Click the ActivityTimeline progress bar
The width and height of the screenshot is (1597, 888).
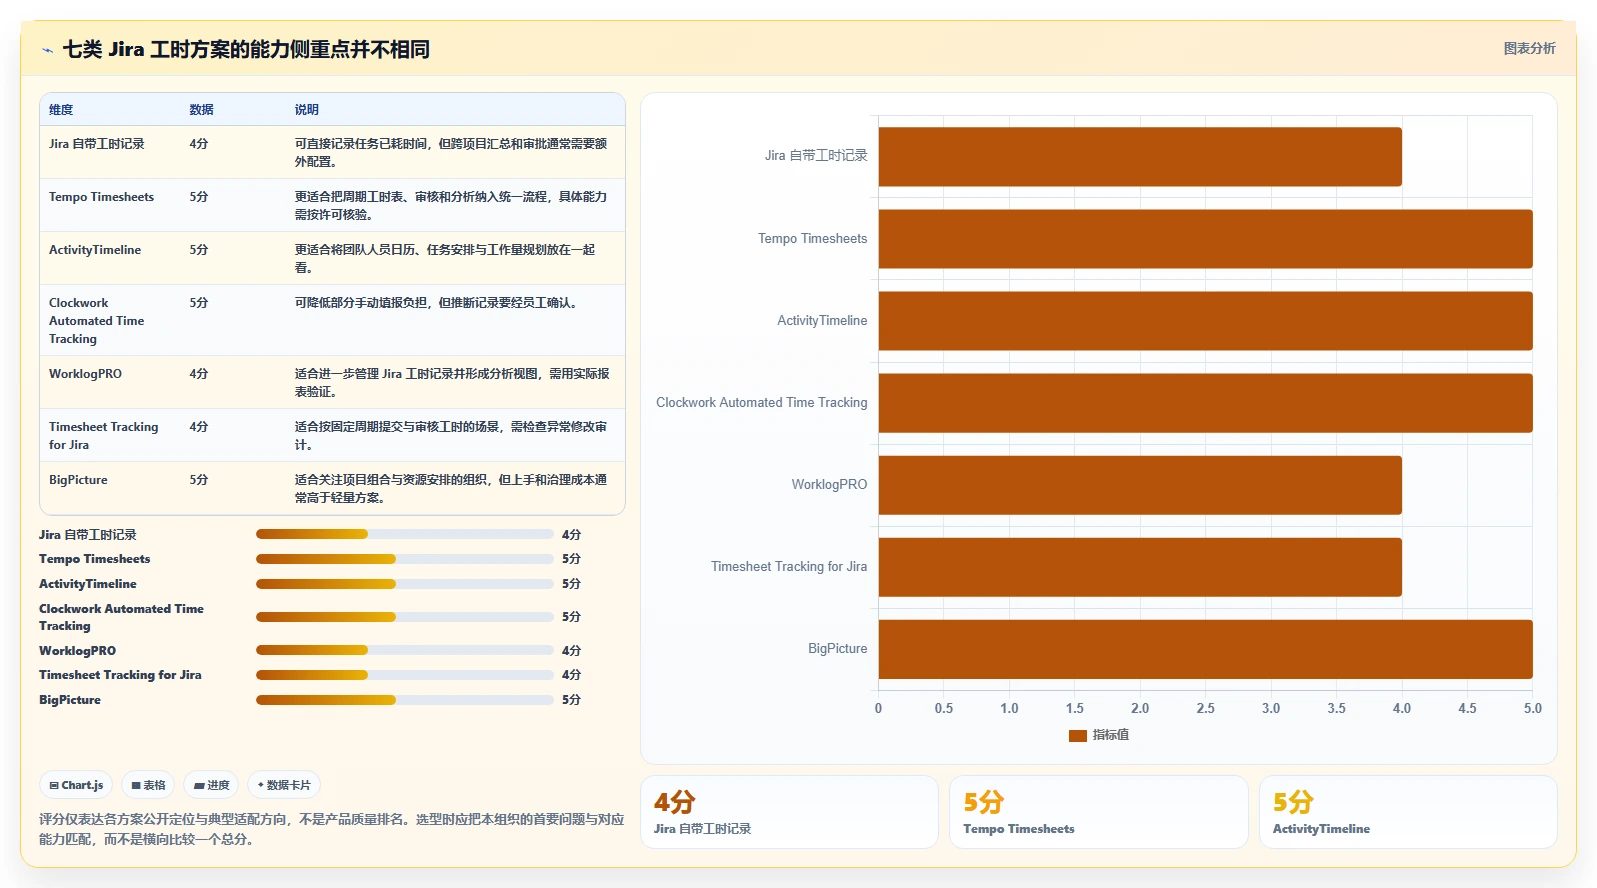click(404, 584)
